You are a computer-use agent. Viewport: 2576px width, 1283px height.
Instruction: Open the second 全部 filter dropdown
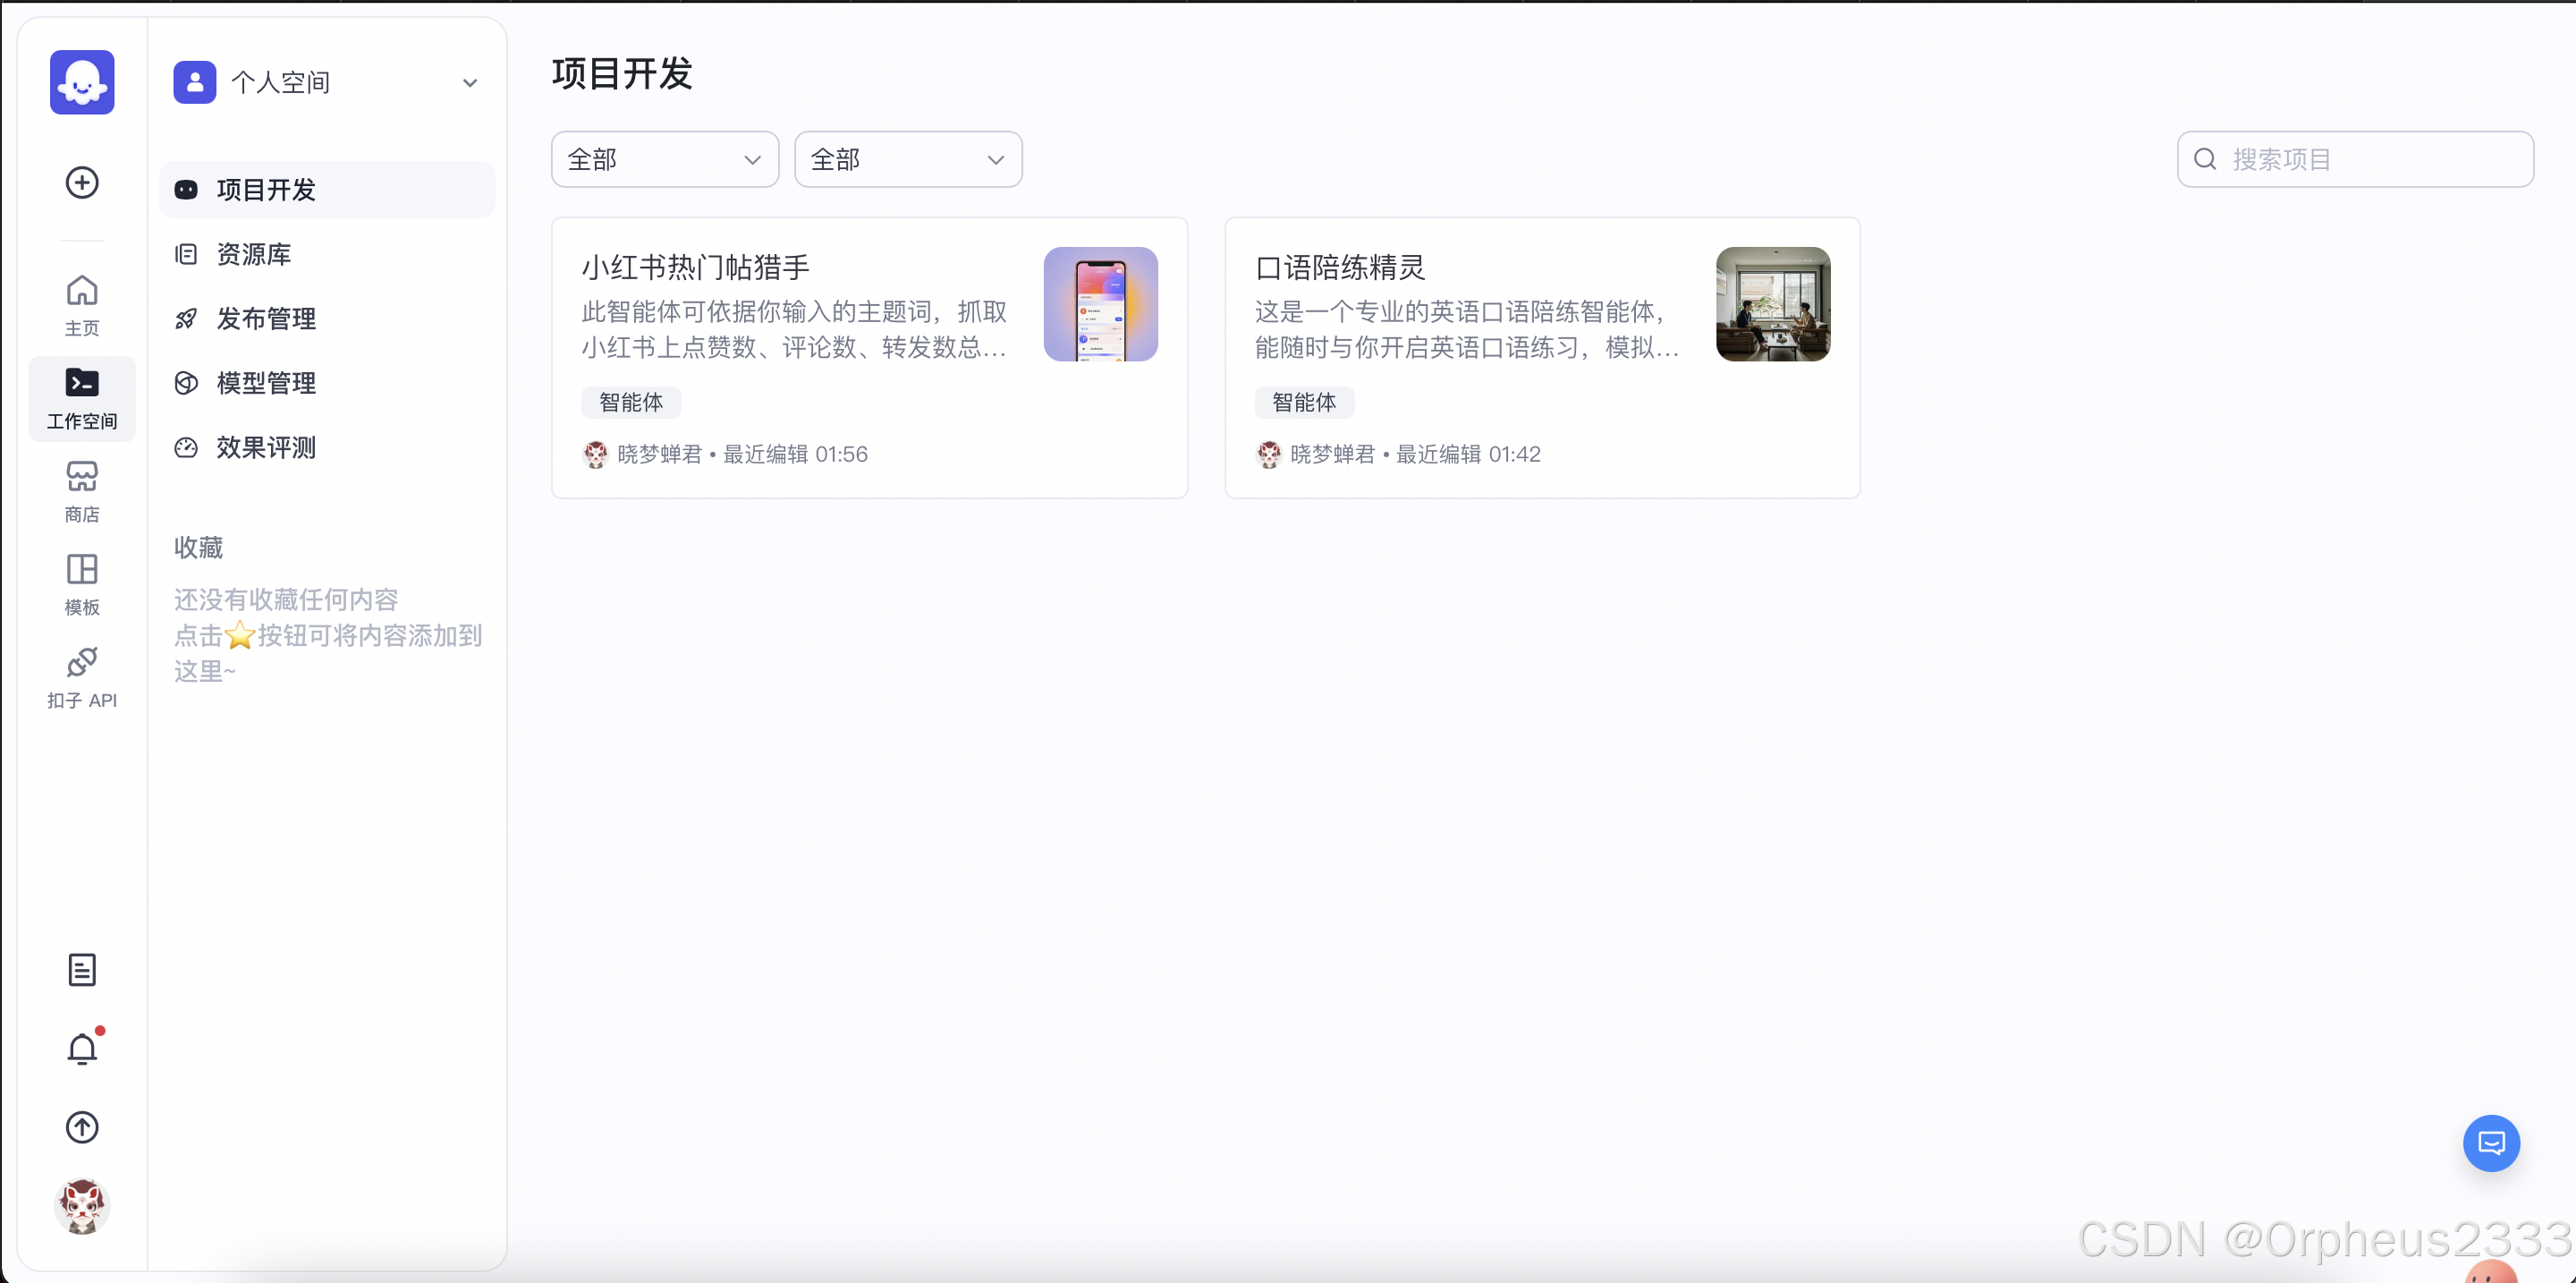(x=907, y=159)
